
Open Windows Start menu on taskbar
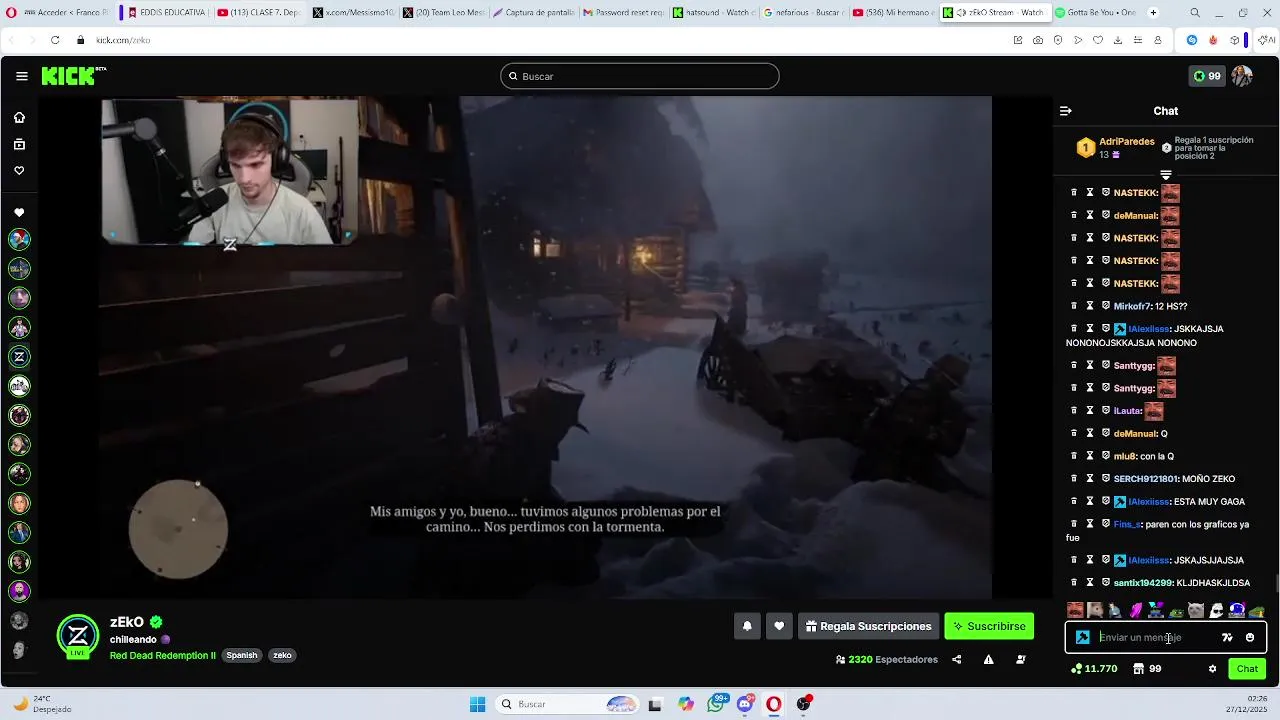[477, 704]
